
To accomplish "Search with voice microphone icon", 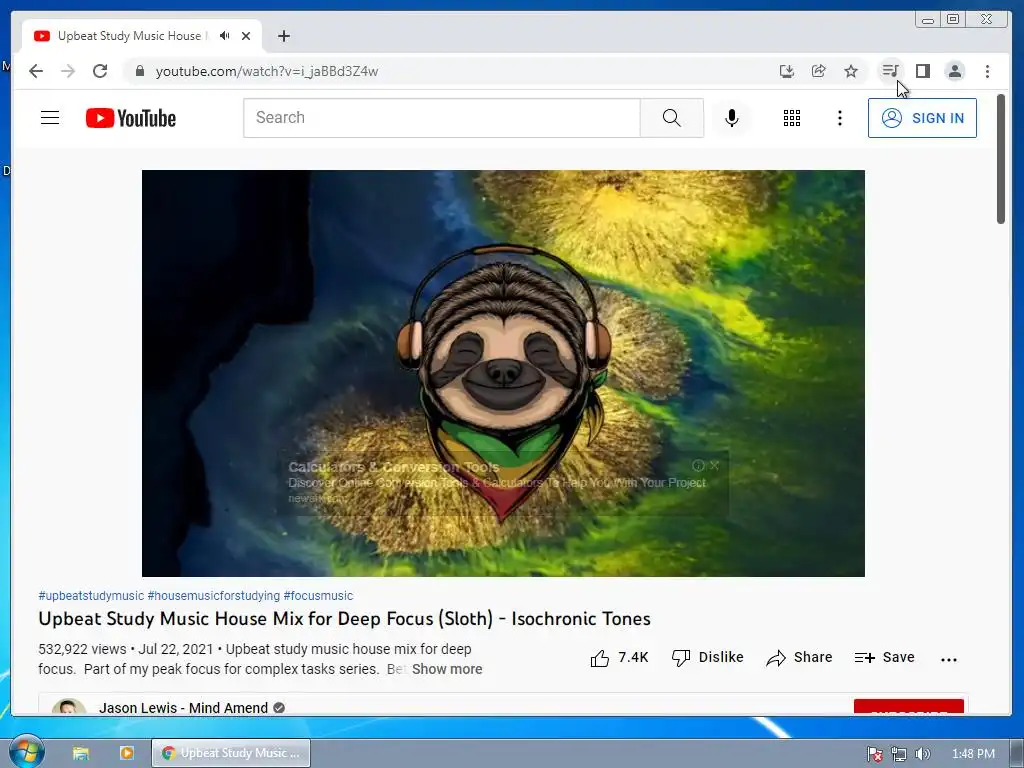I will coord(732,118).
